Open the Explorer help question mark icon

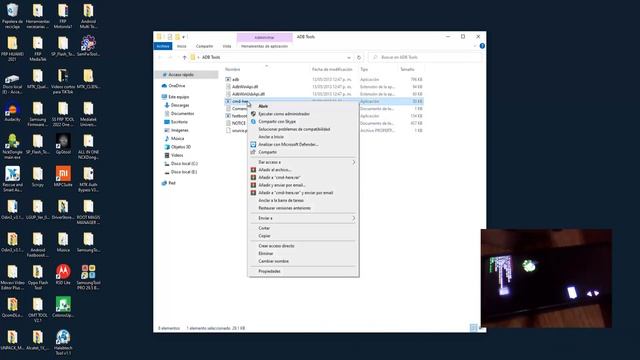coord(482,46)
